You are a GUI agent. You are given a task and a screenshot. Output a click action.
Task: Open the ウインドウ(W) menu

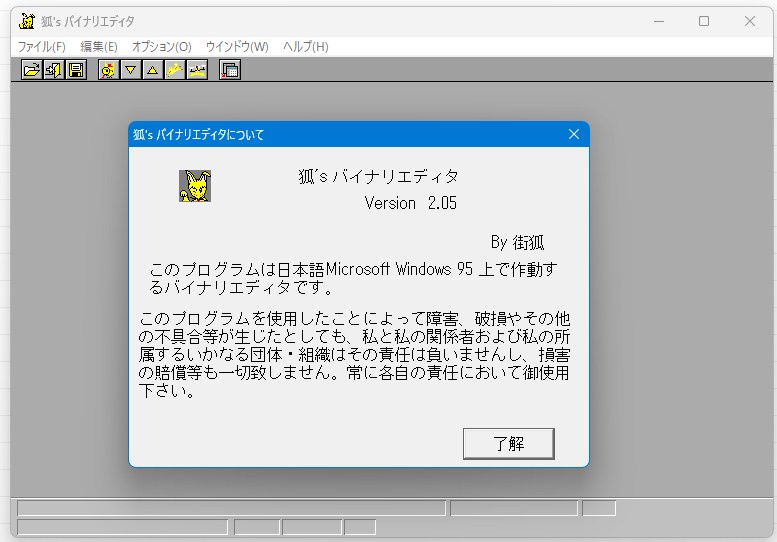tap(237, 47)
